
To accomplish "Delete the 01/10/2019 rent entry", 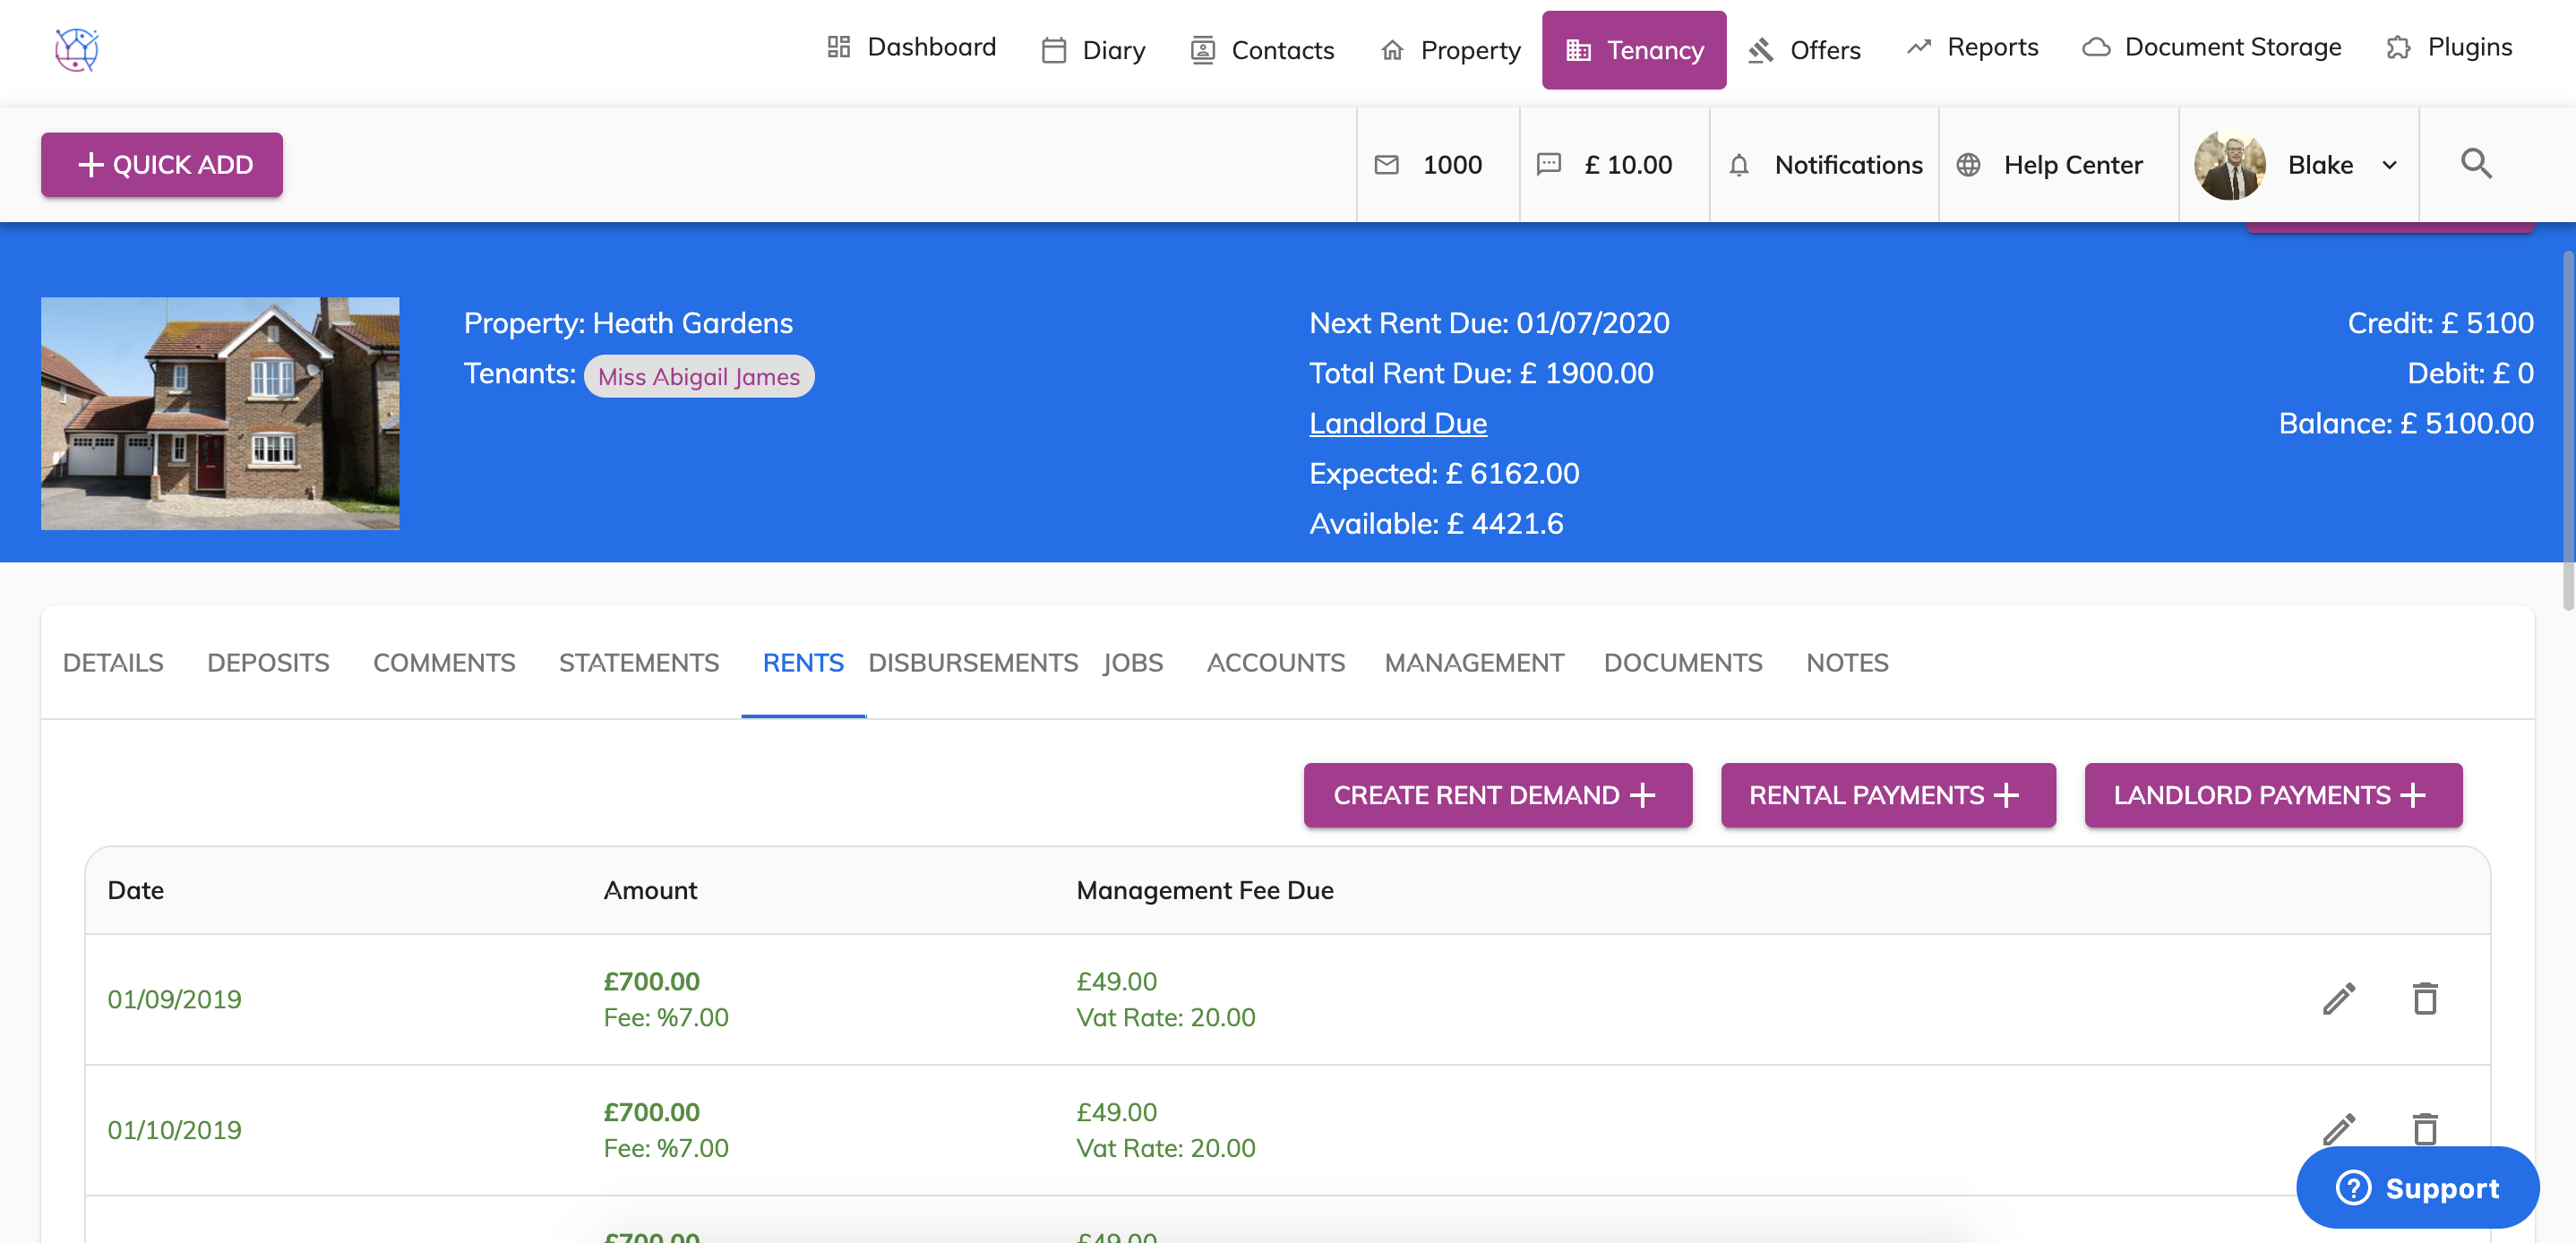I will (2424, 1128).
